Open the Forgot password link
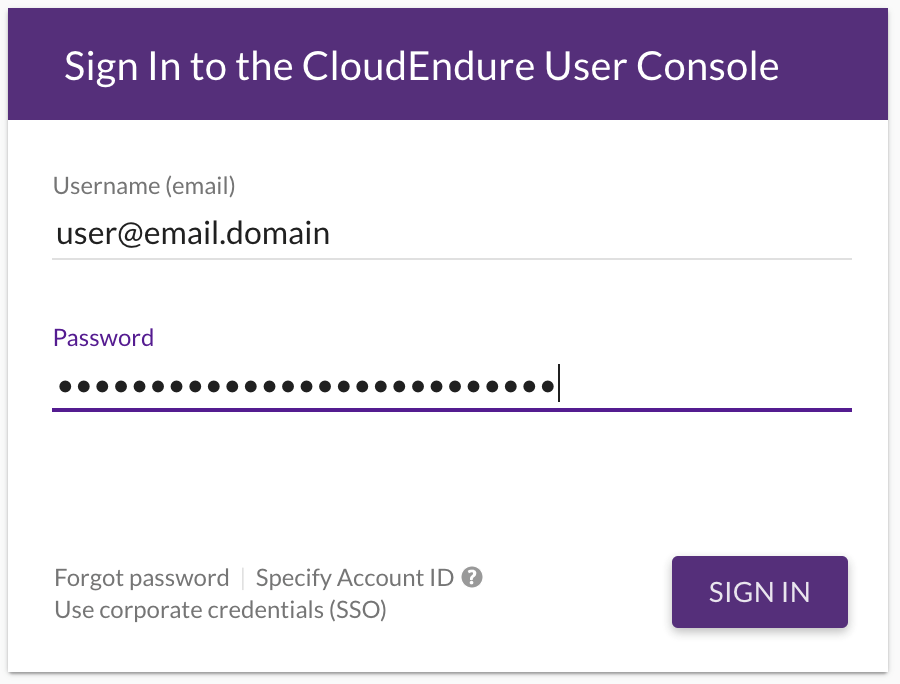Viewport: 900px width, 684px height. tap(142, 578)
